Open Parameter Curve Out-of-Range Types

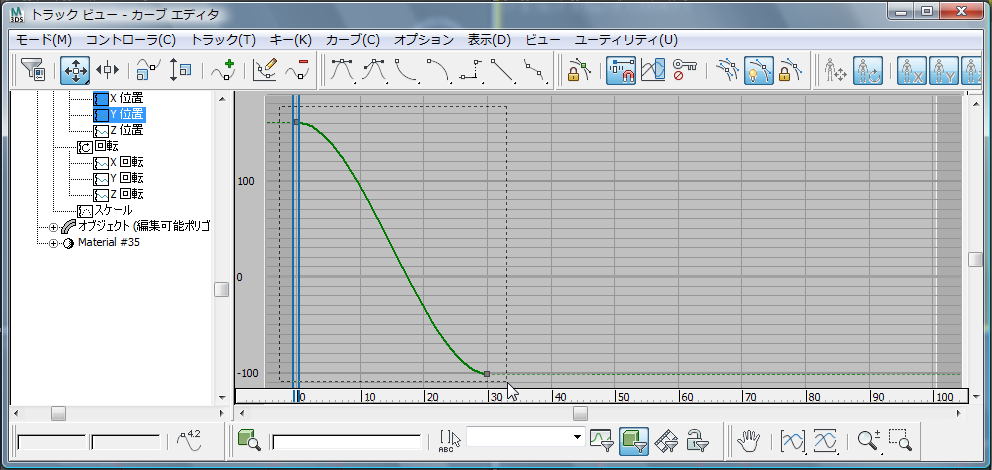point(652,70)
